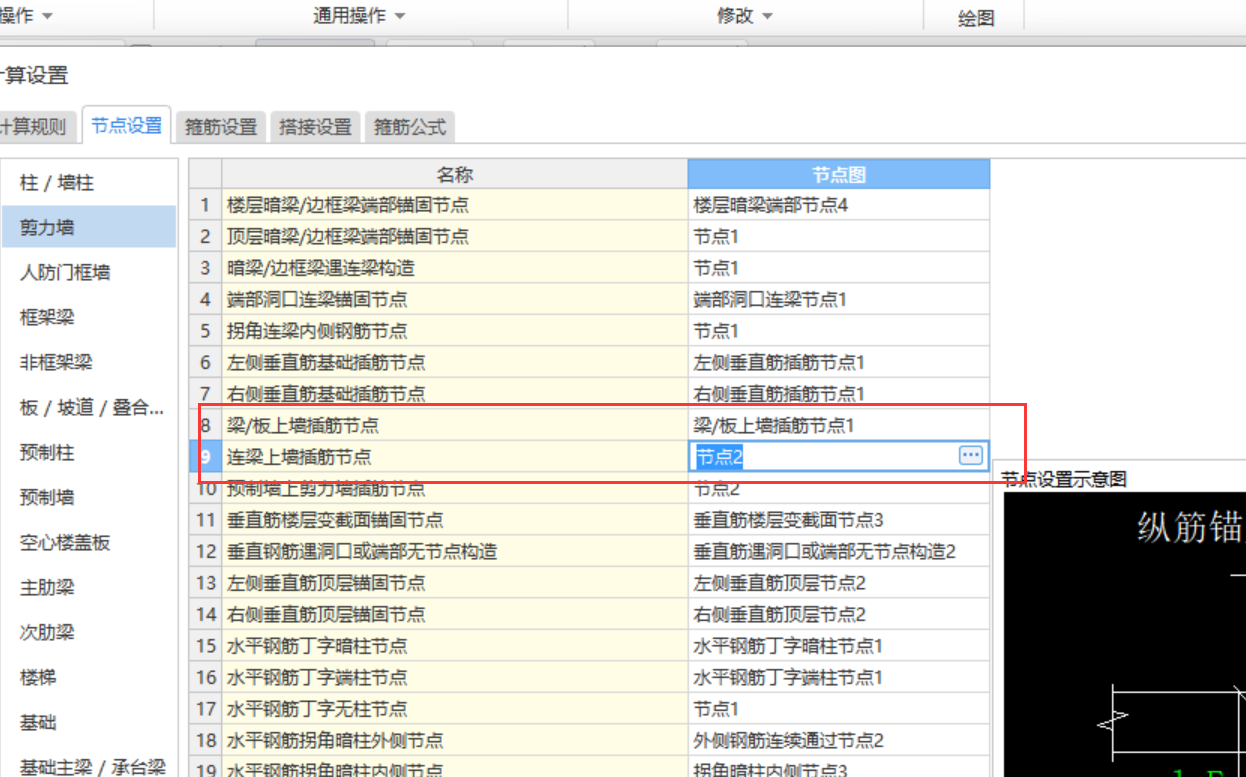Select 楼梯 in component list

(88, 677)
